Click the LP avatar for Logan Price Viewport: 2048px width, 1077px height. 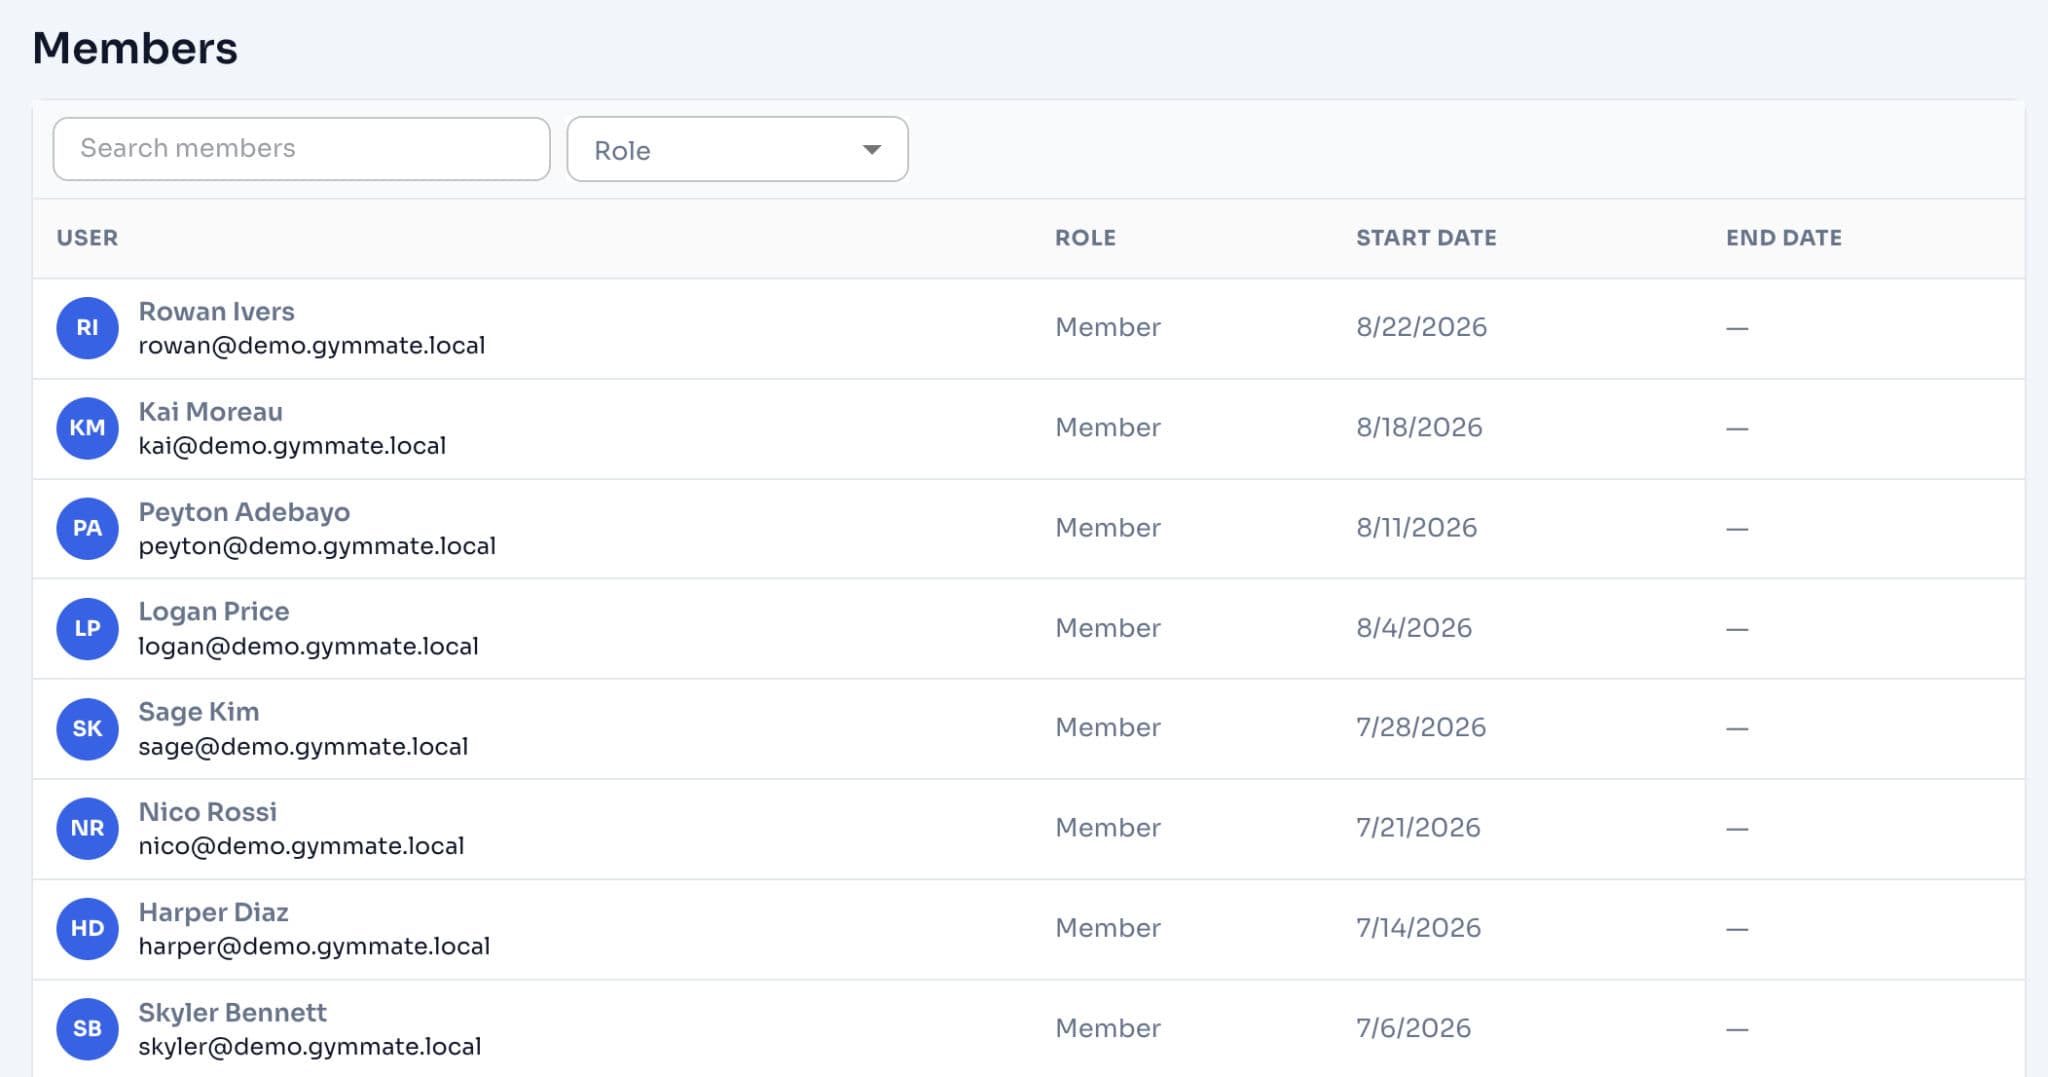click(87, 628)
